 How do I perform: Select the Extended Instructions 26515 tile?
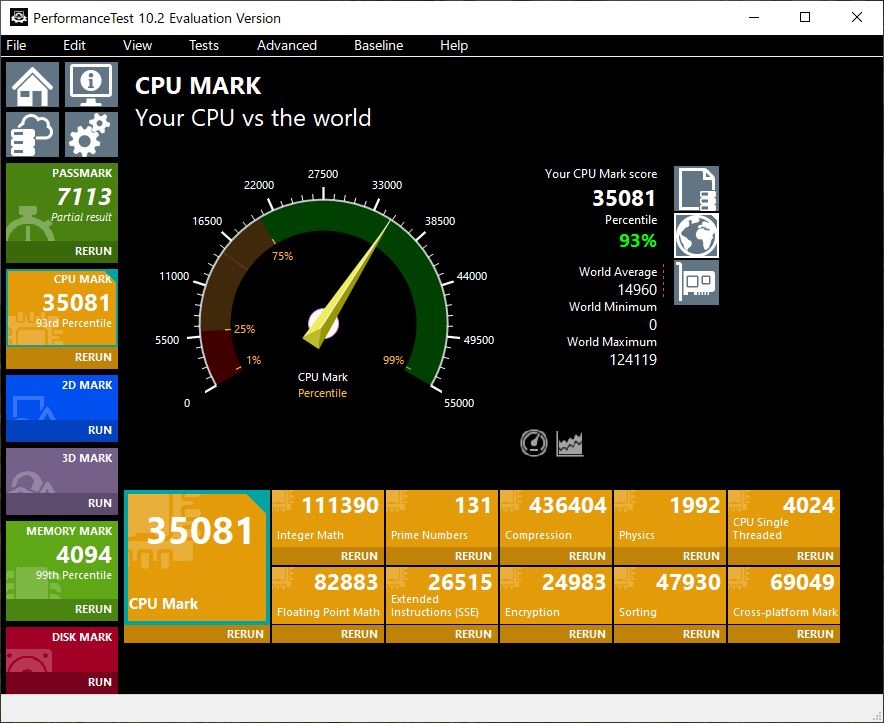tap(442, 596)
